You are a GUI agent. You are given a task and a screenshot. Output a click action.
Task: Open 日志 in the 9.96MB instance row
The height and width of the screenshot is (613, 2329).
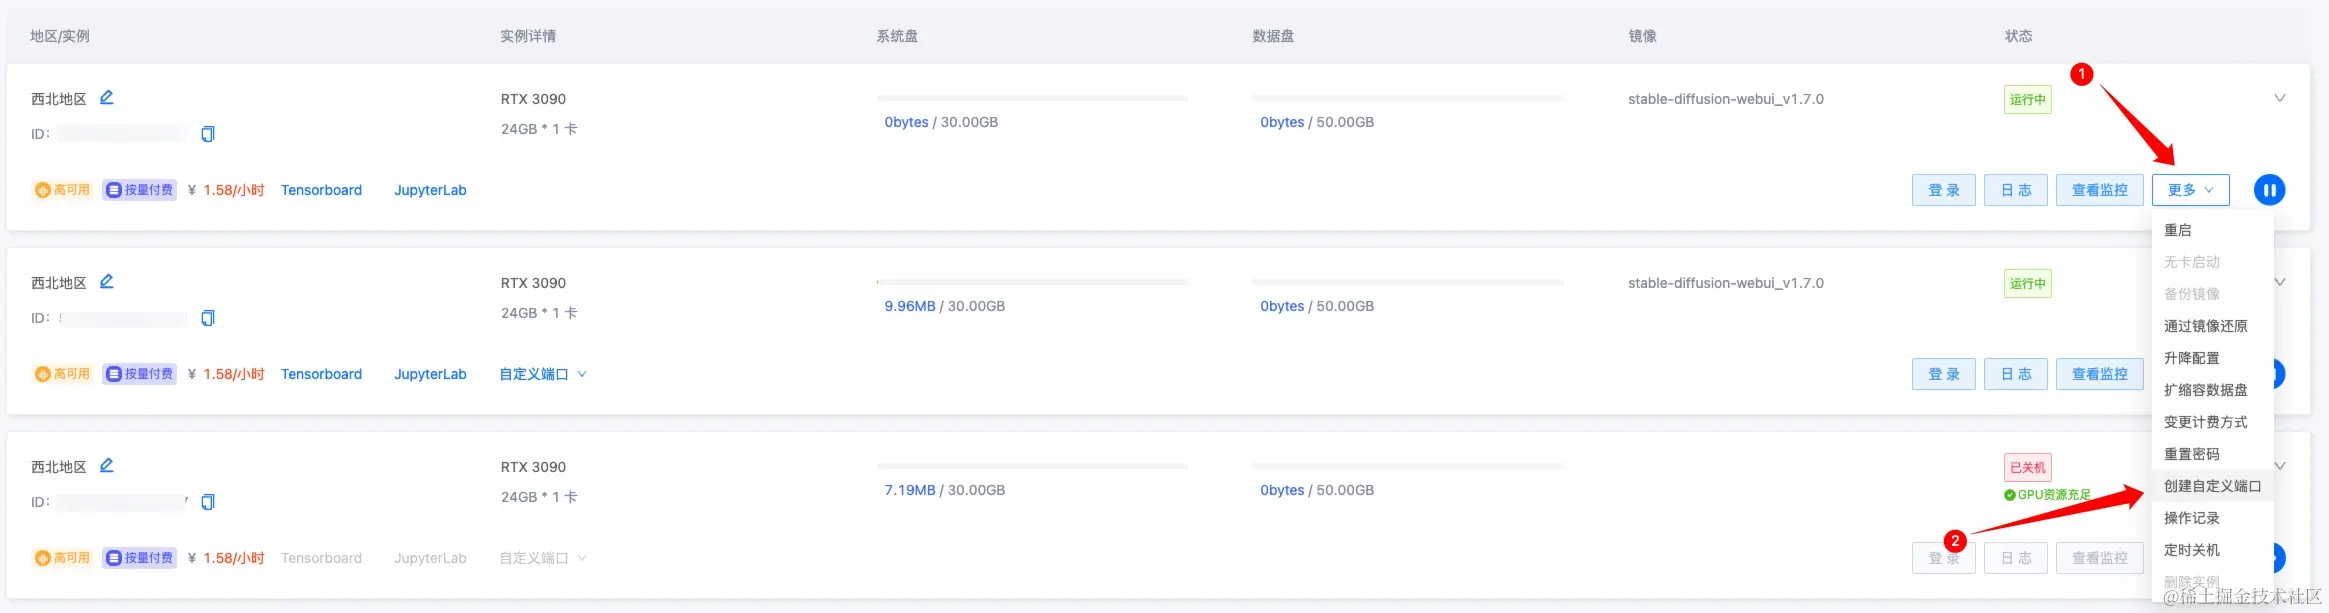(x=2015, y=374)
